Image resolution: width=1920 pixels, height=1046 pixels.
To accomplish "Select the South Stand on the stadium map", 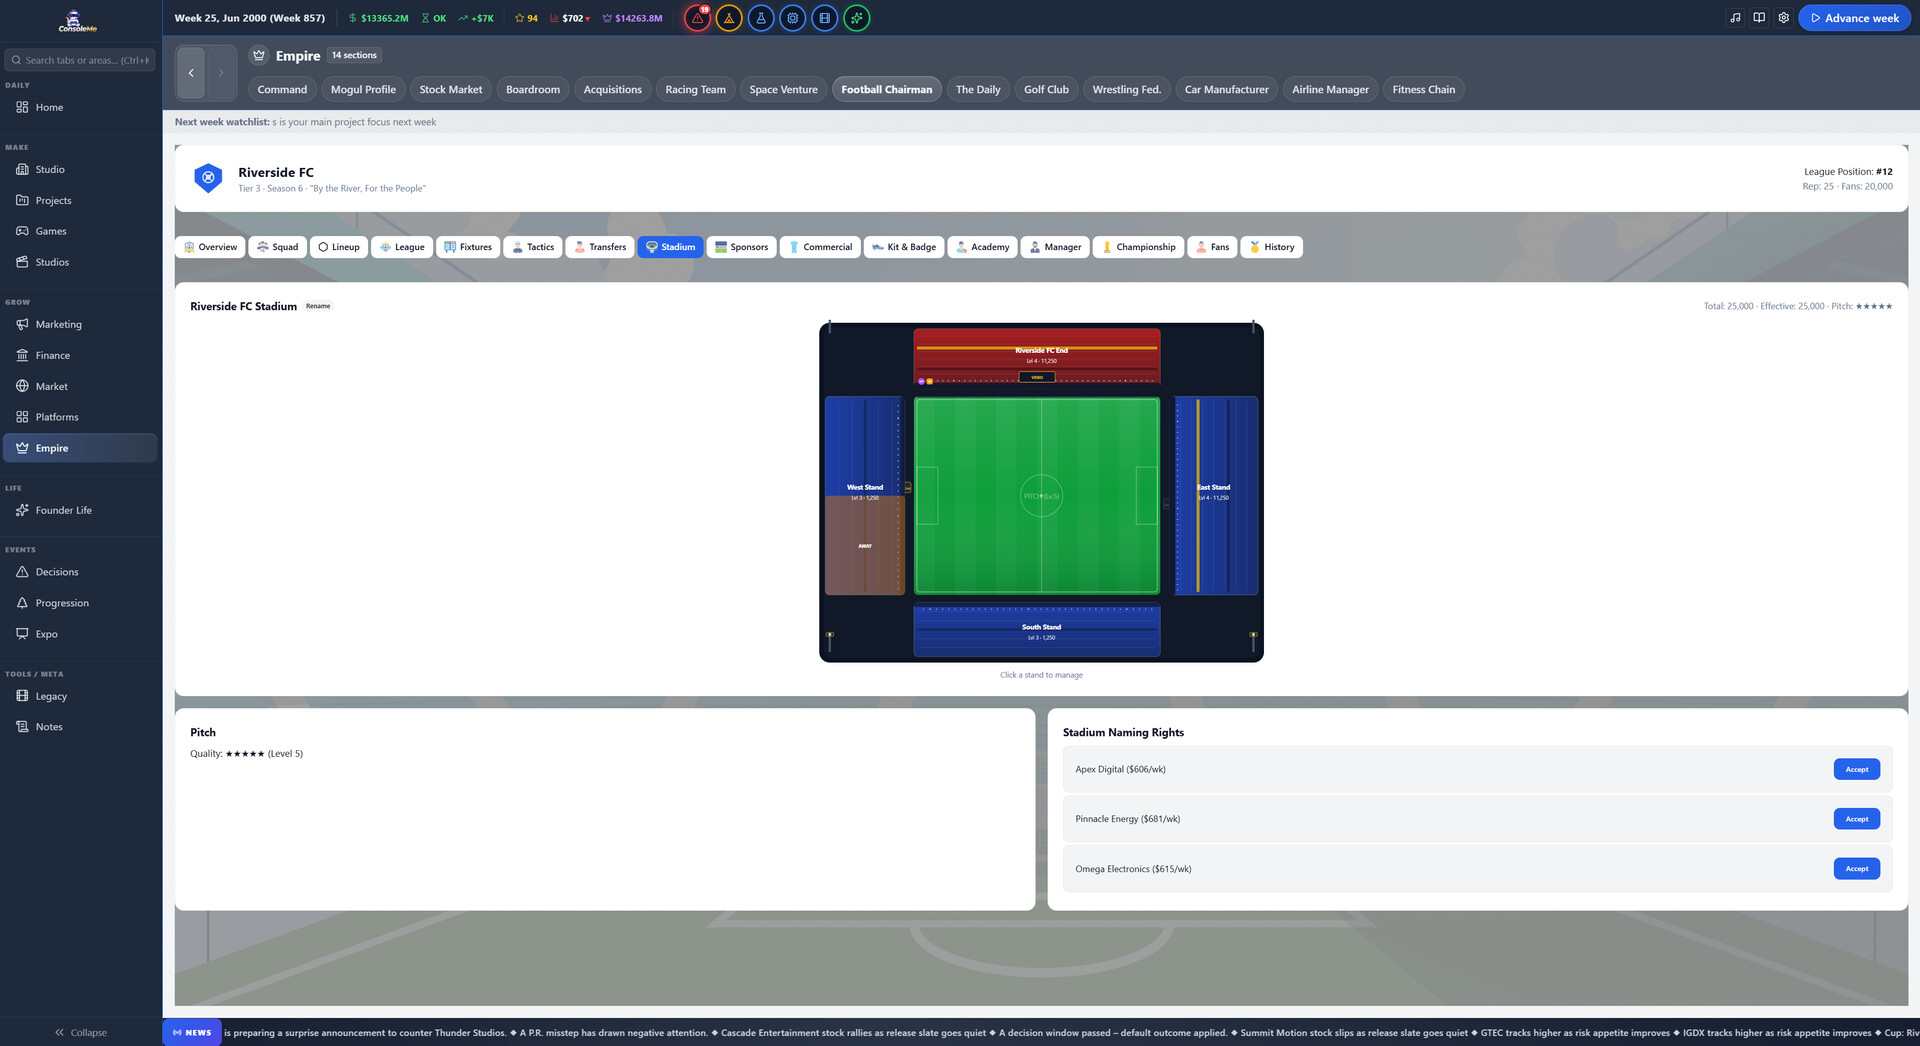I will 1037,631.
